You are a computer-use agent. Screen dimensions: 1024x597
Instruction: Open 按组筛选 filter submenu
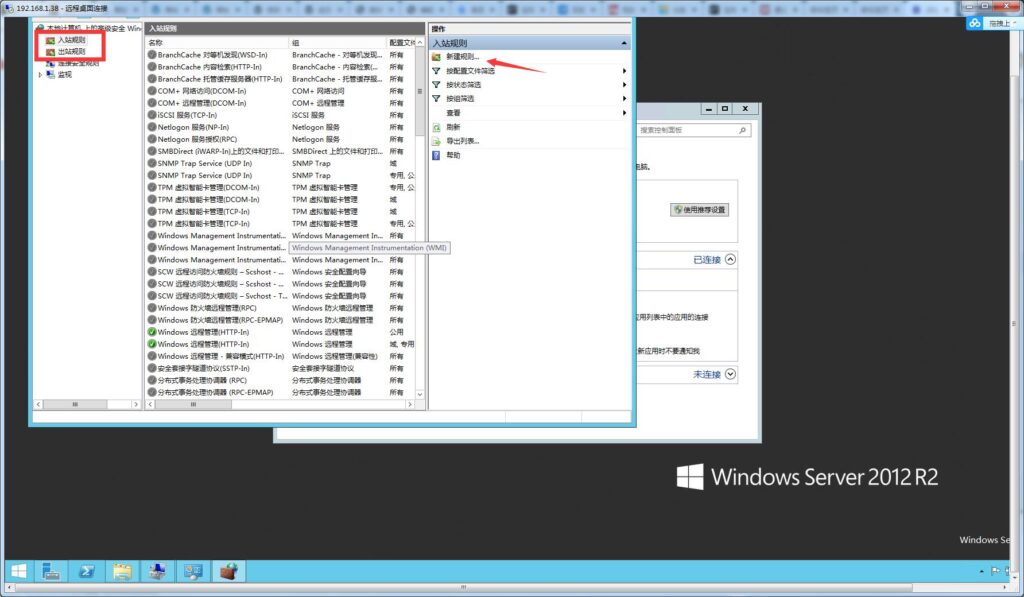460,99
